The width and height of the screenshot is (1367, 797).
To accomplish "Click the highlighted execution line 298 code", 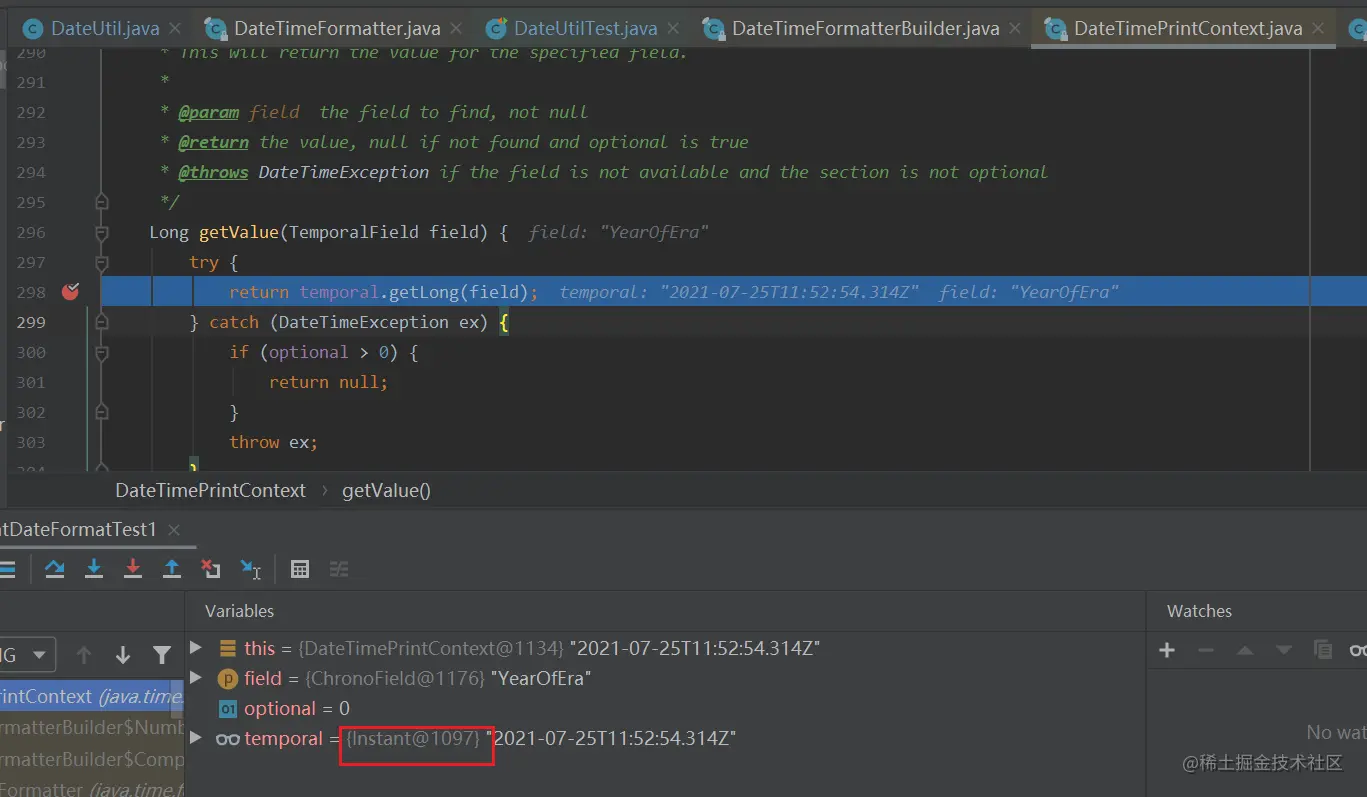I will tap(384, 292).
